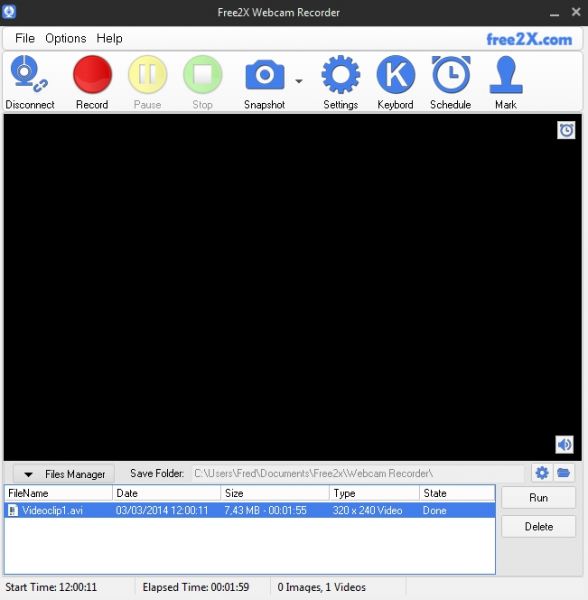Take a Snapshot with the camera icon

tap(265, 75)
